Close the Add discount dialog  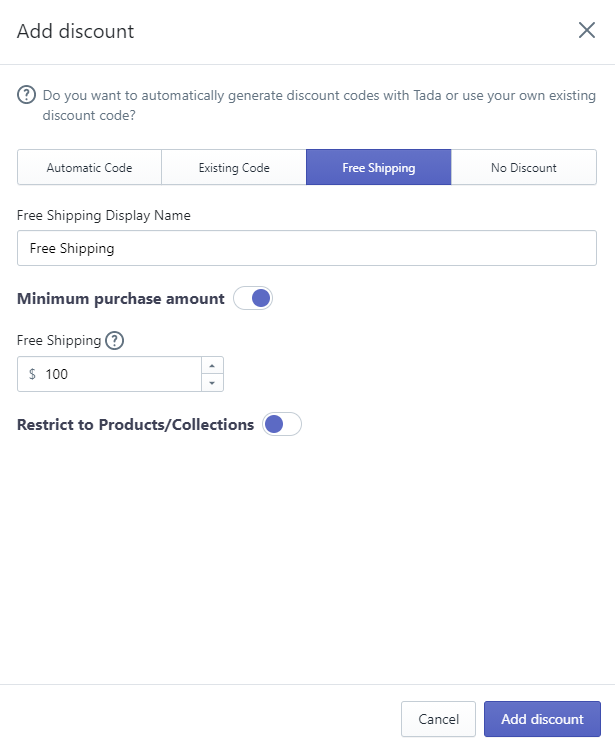click(x=586, y=30)
